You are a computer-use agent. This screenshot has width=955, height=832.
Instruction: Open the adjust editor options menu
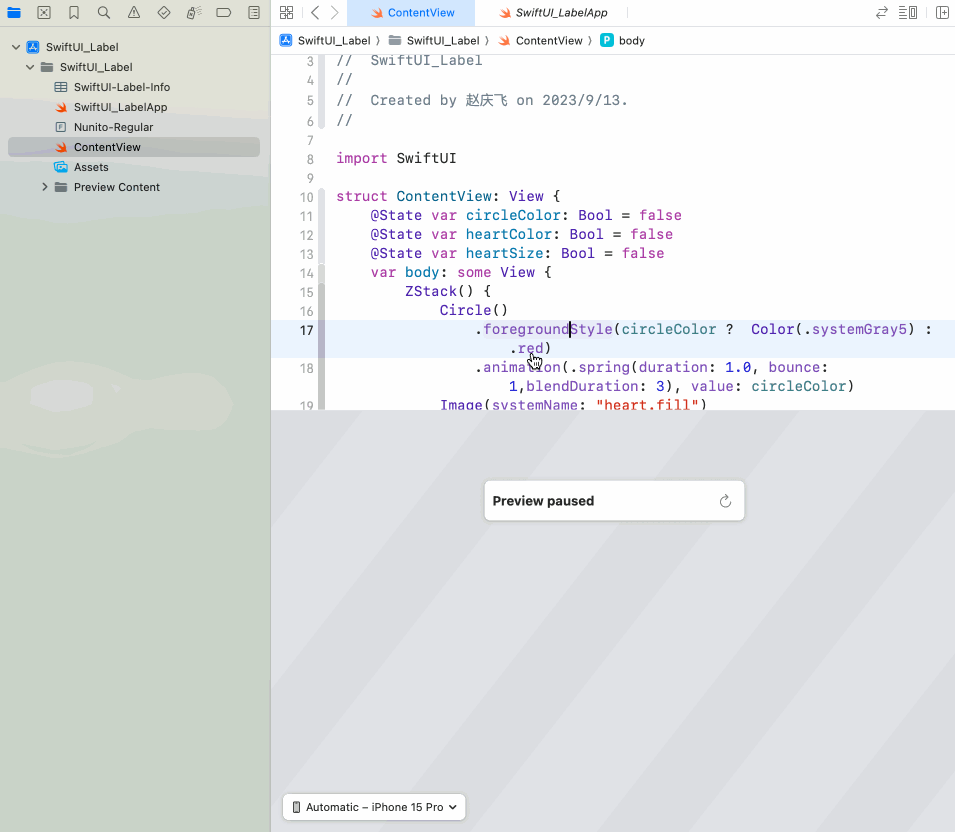click(908, 13)
